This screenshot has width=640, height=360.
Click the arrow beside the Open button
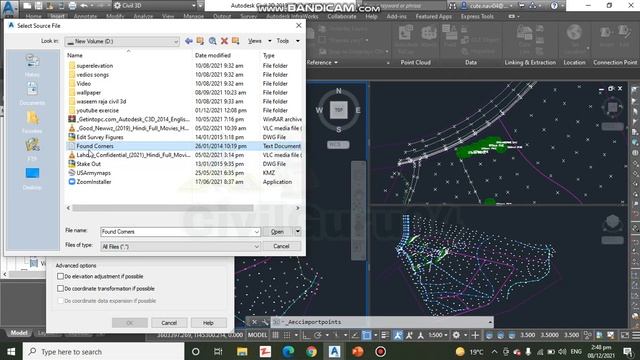(298, 231)
